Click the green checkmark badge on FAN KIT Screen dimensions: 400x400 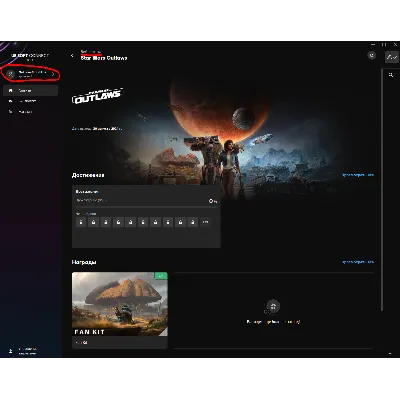161,276
